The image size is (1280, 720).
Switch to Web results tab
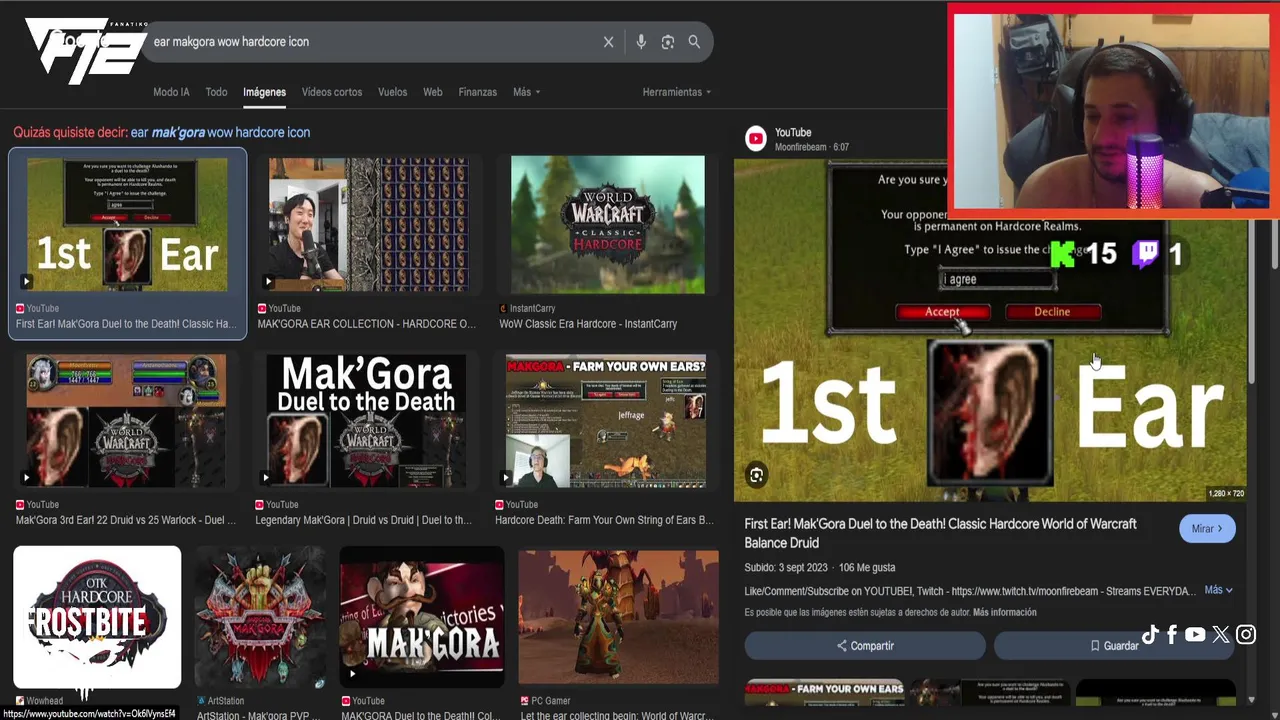point(432,92)
